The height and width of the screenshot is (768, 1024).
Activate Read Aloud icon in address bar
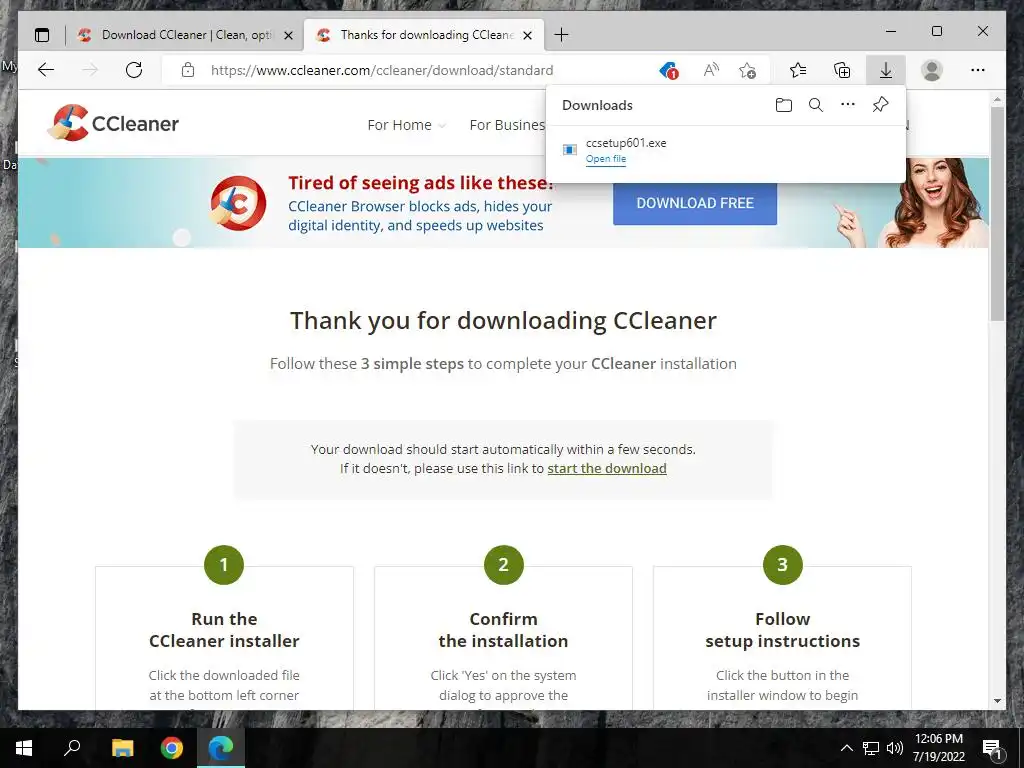point(711,70)
